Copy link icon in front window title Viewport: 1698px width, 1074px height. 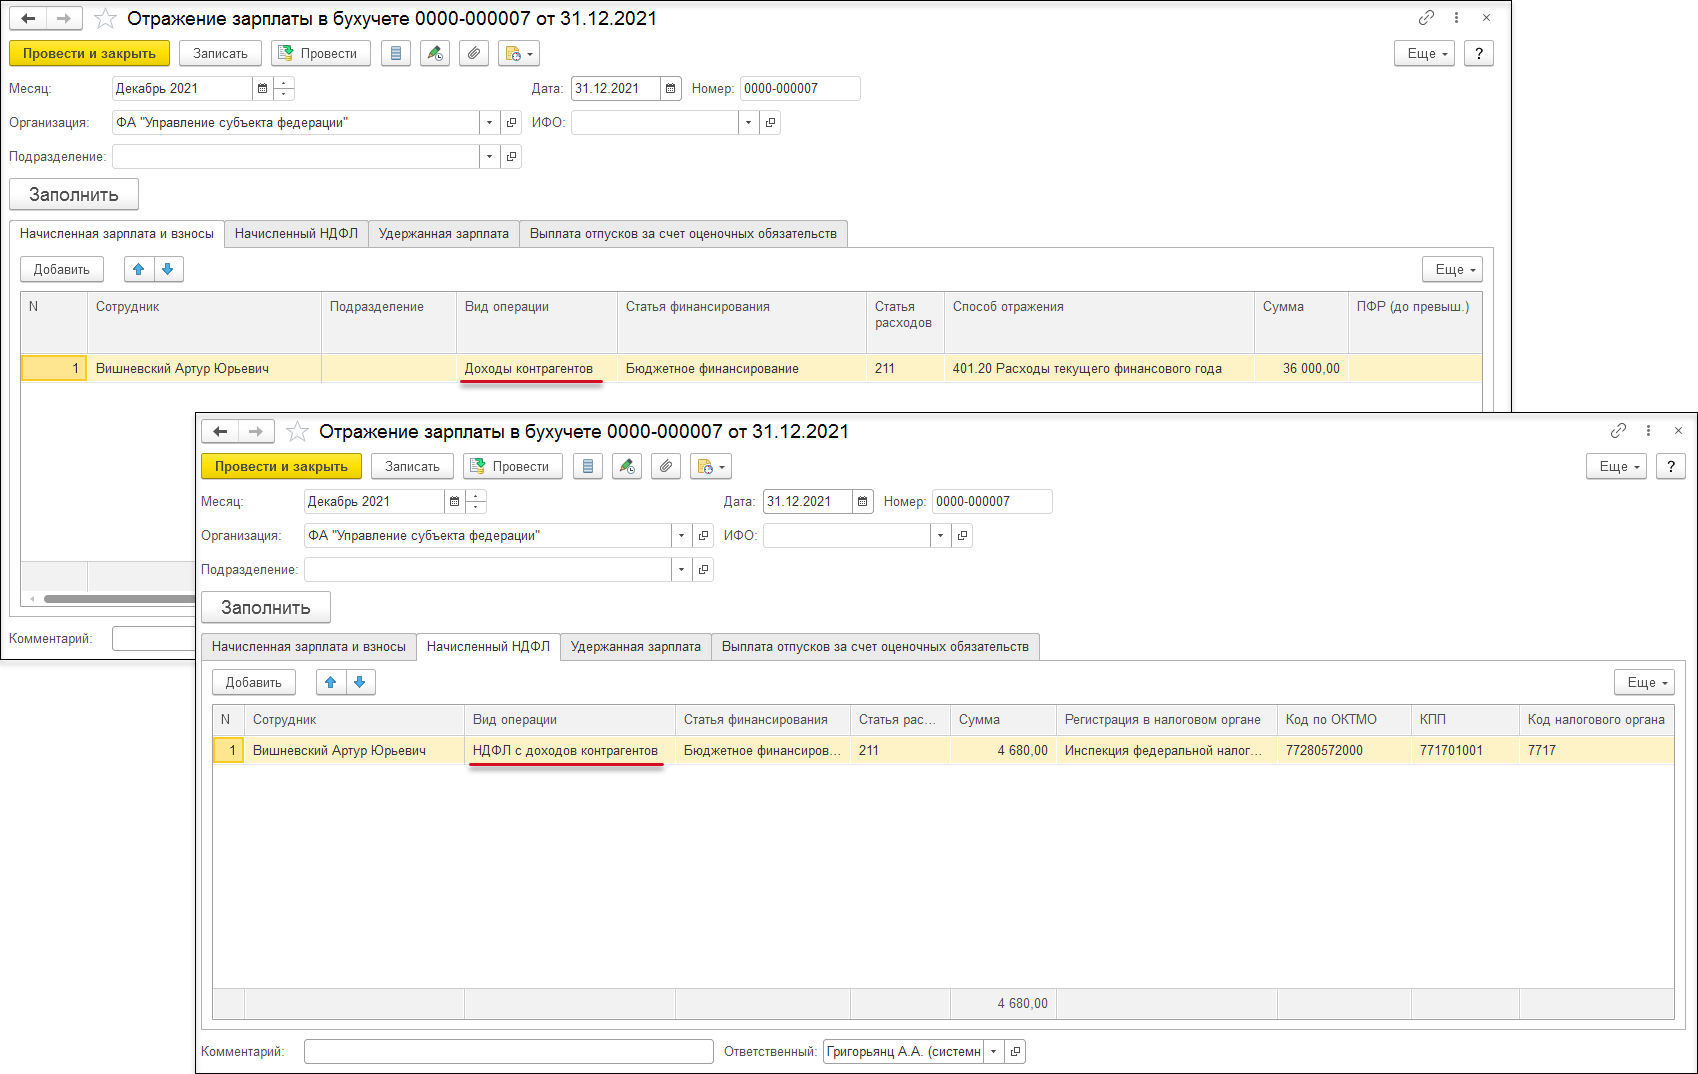click(1618, 431)
